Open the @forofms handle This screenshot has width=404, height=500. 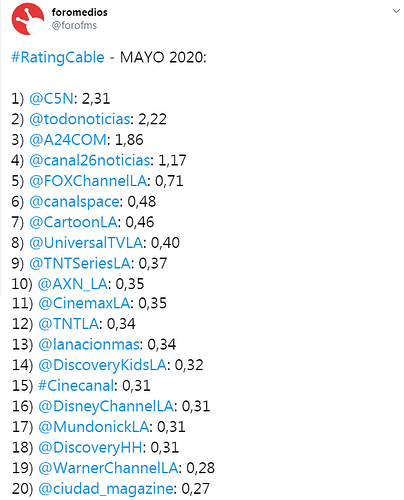[x=74, y=25]
